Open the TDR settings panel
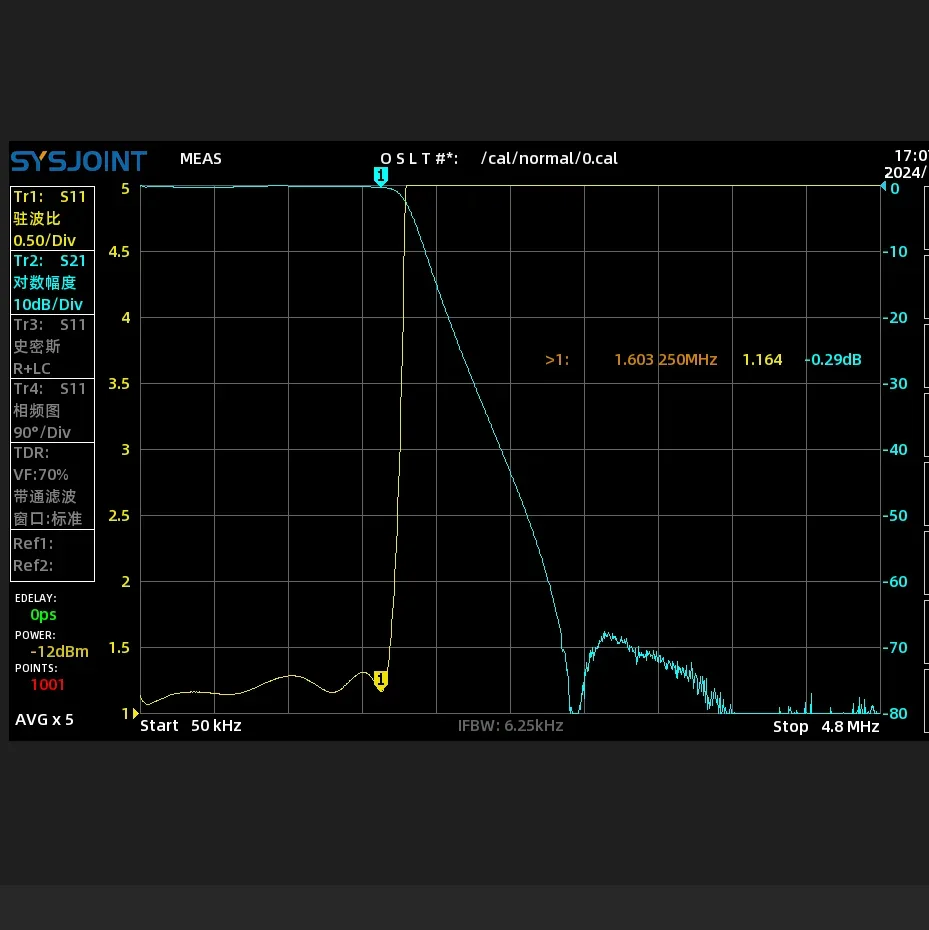929x930 pixels. 52,486
